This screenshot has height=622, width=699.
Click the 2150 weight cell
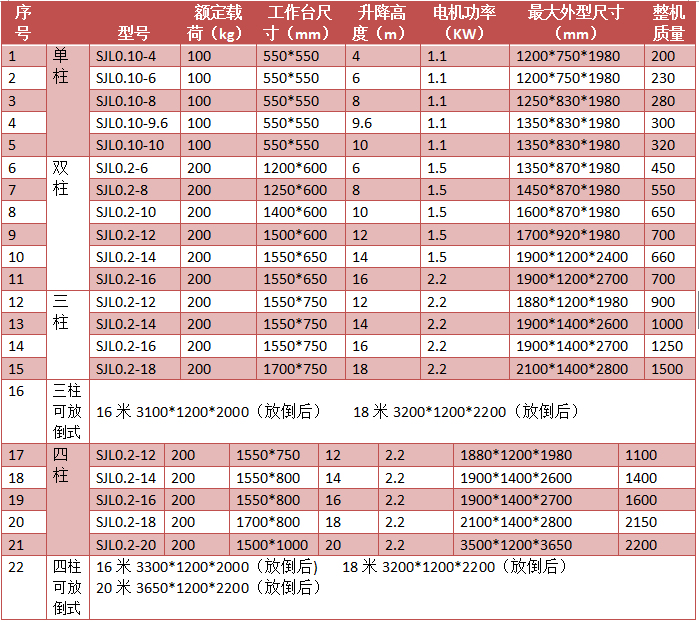641,522
